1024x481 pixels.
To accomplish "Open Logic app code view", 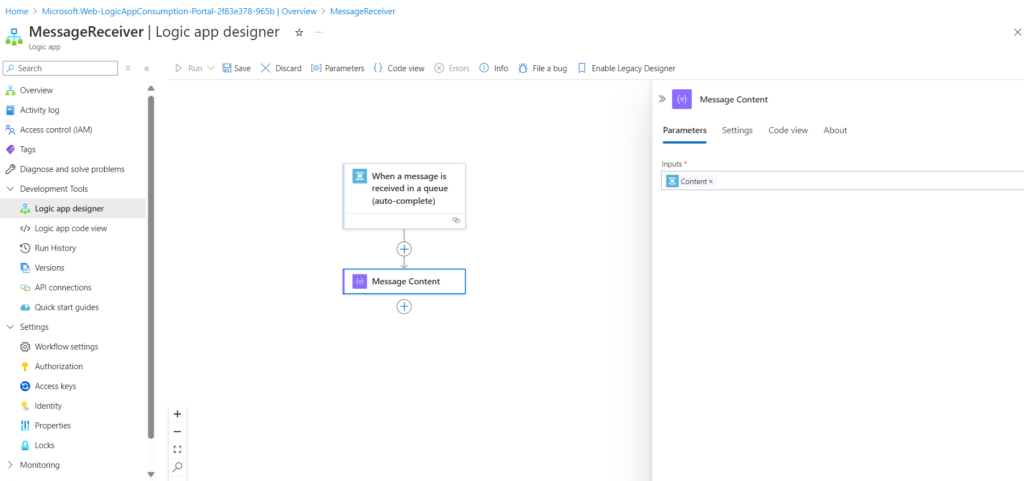I will [71, 228].
